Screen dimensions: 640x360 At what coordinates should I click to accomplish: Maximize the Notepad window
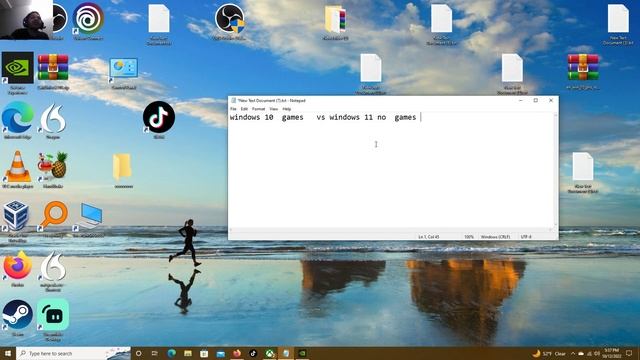(536, 100)
